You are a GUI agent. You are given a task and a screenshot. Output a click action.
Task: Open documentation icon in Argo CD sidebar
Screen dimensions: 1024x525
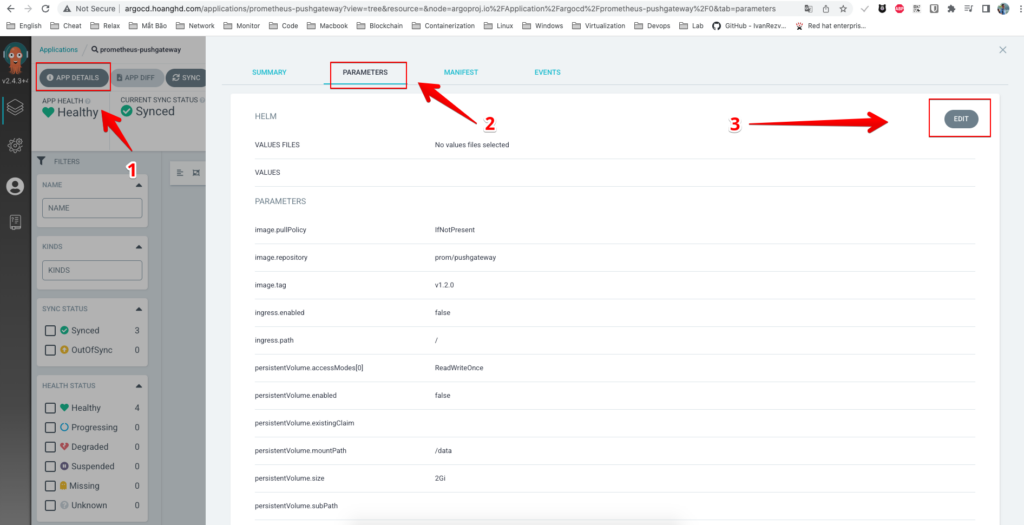coord(15,223)
